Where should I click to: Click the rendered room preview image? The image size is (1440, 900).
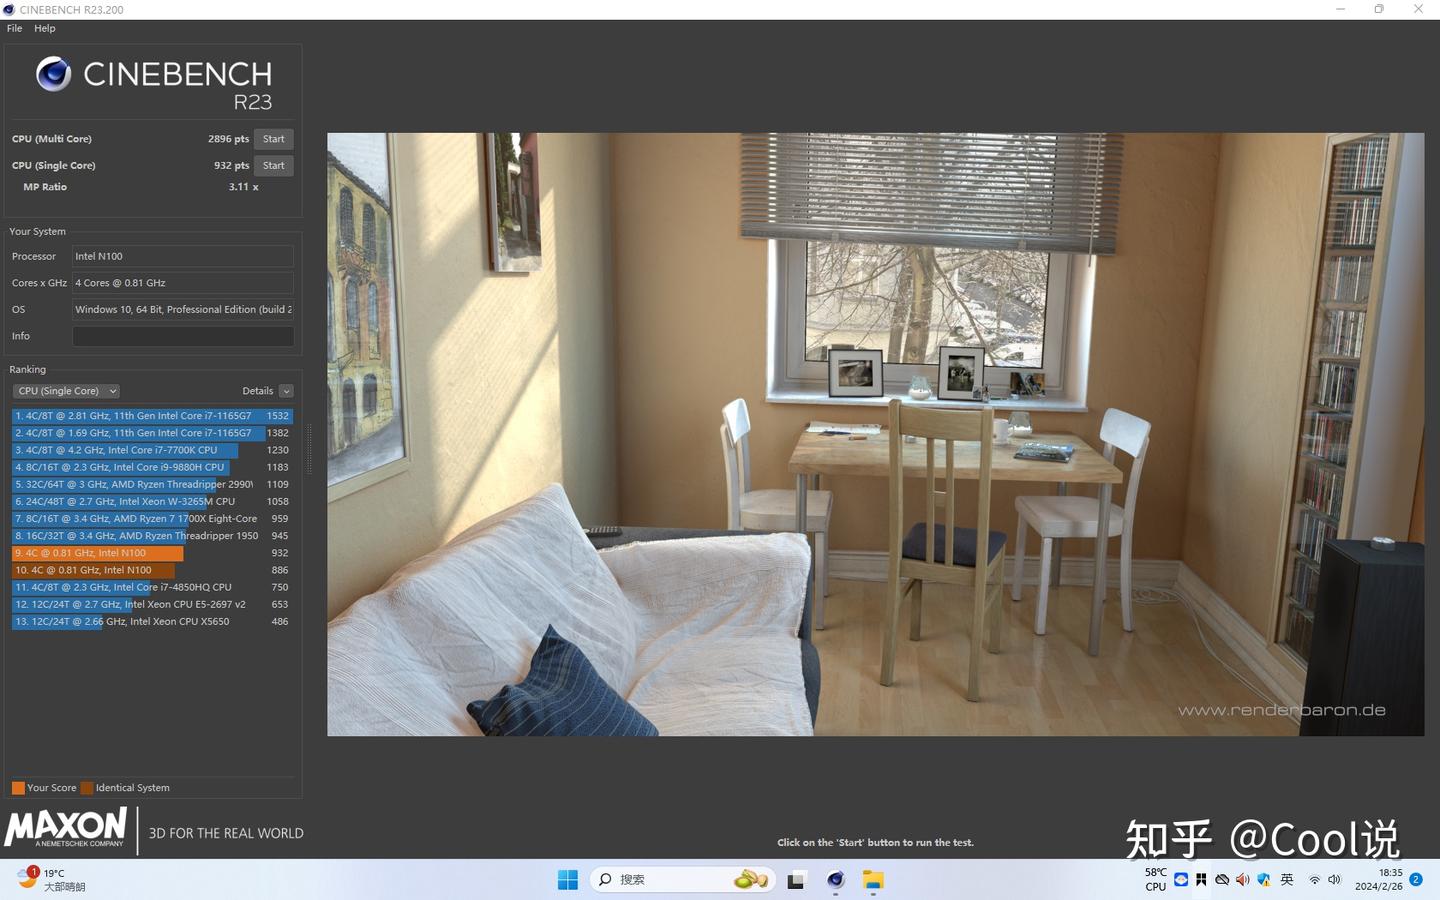pos(875,435)
